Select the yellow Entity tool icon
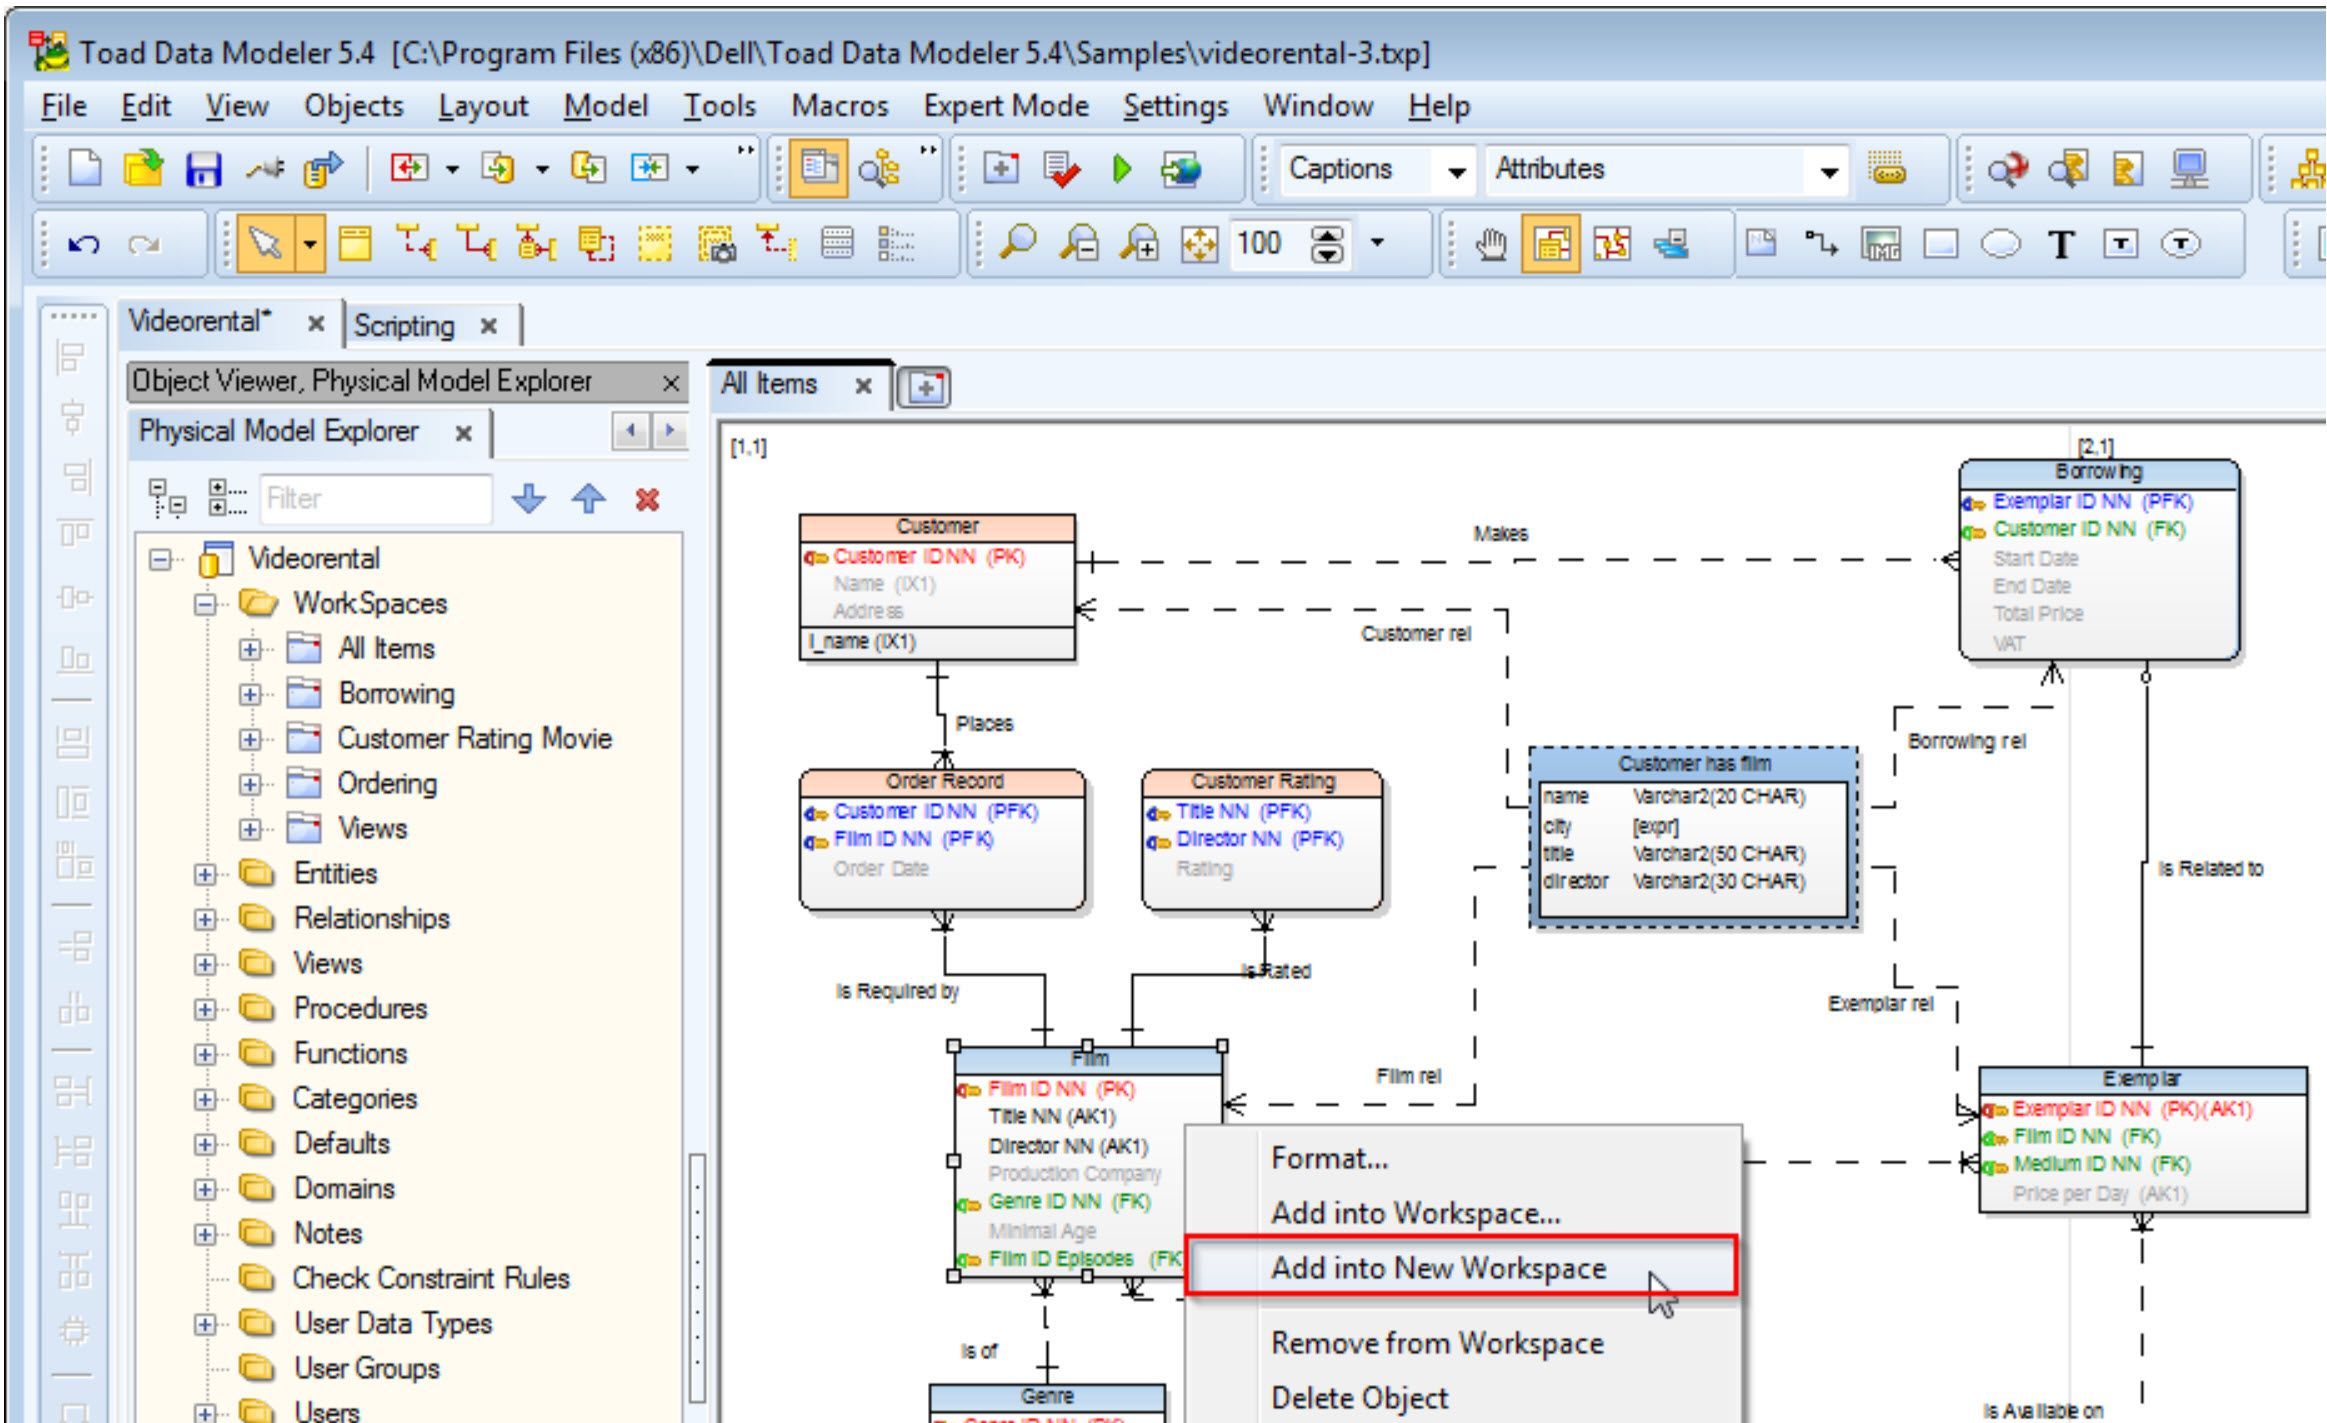 pyautogui.click(x=354, y=243)
